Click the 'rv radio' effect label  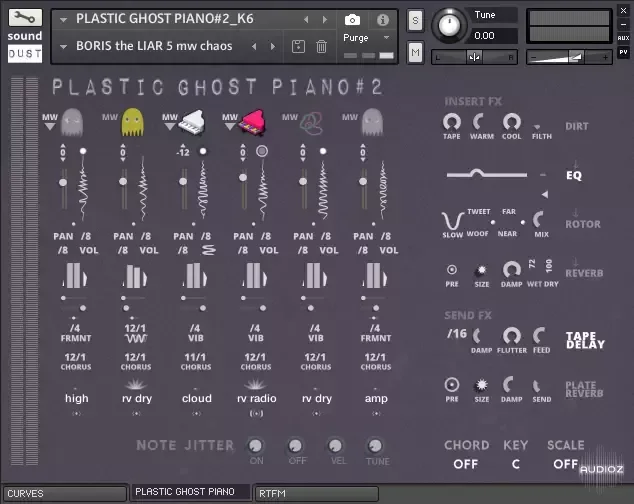point(256,398)
